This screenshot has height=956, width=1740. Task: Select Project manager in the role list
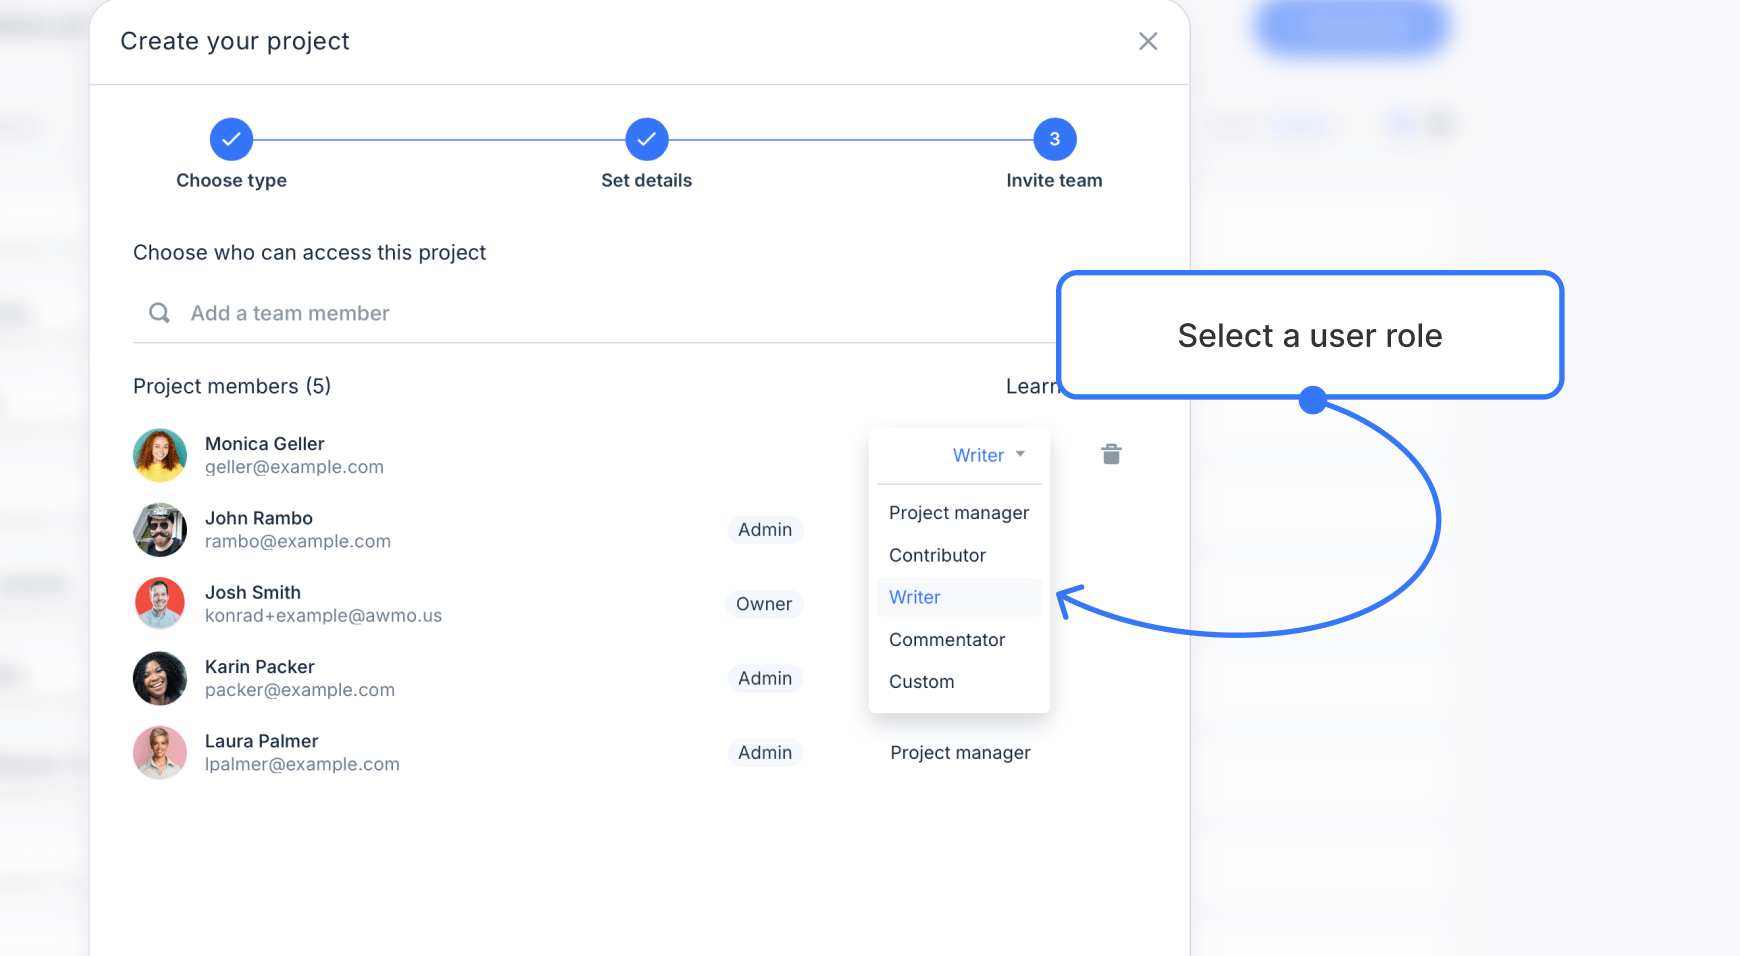pos(958,512)
